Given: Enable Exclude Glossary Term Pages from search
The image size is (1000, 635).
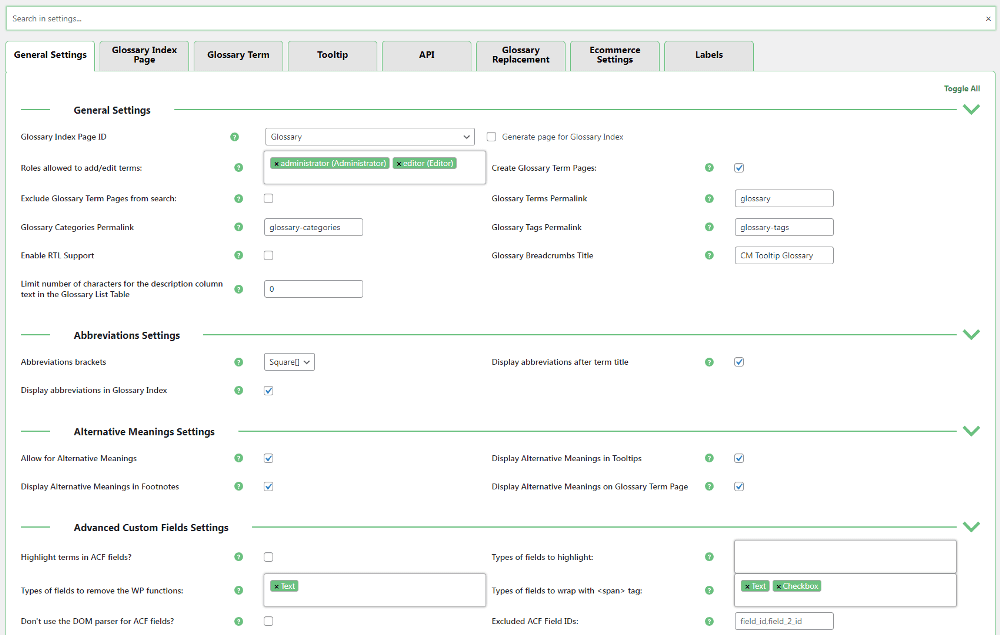Looking at the screenshot, I should (x=268, y=199).
